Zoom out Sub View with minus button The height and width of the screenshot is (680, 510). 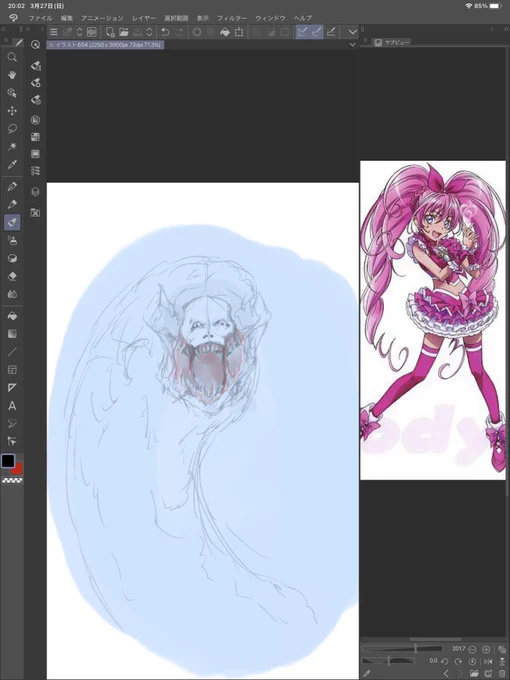[x=472, y=649]
